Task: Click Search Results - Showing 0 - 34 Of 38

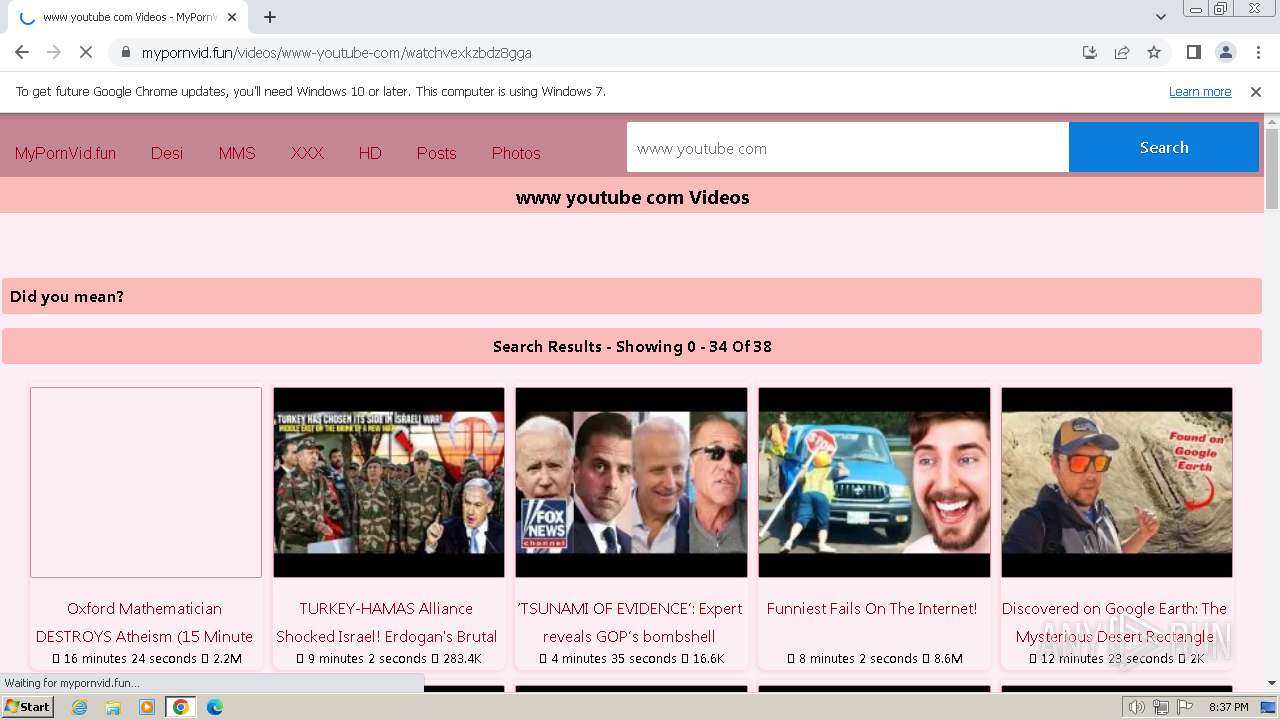Action: (632, 347)
